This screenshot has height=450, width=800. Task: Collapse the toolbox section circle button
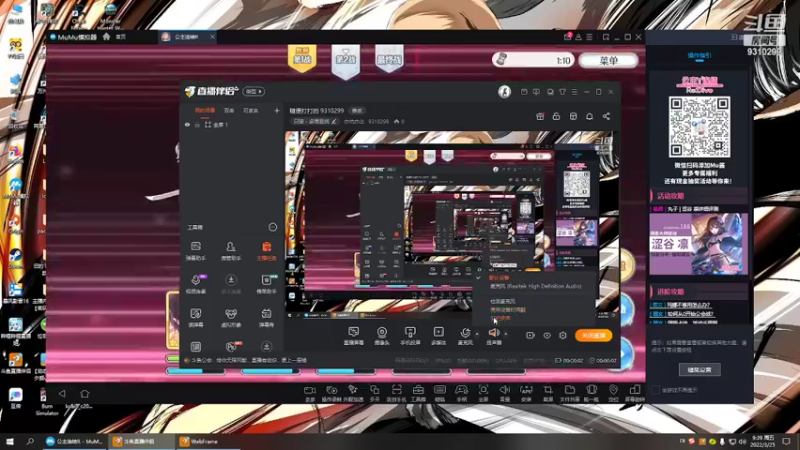[x=273, y=227]
